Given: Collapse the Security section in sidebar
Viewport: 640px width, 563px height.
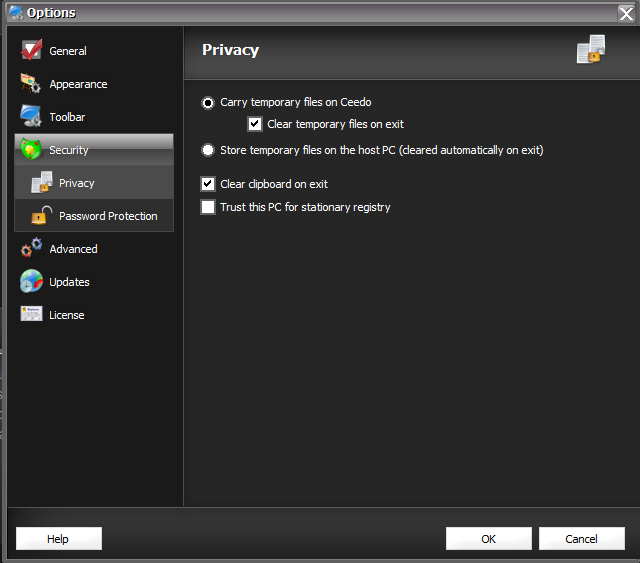Looking at the screenshot, I should [x=69, y=150].
